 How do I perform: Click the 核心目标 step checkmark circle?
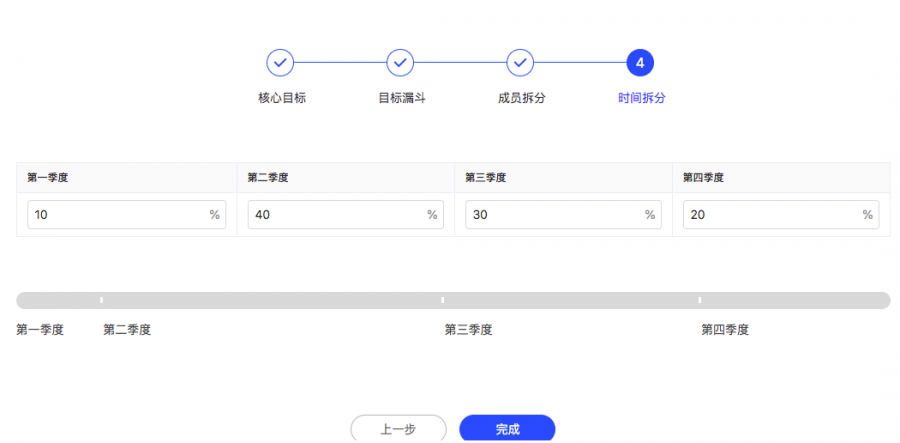click(280, 63)
